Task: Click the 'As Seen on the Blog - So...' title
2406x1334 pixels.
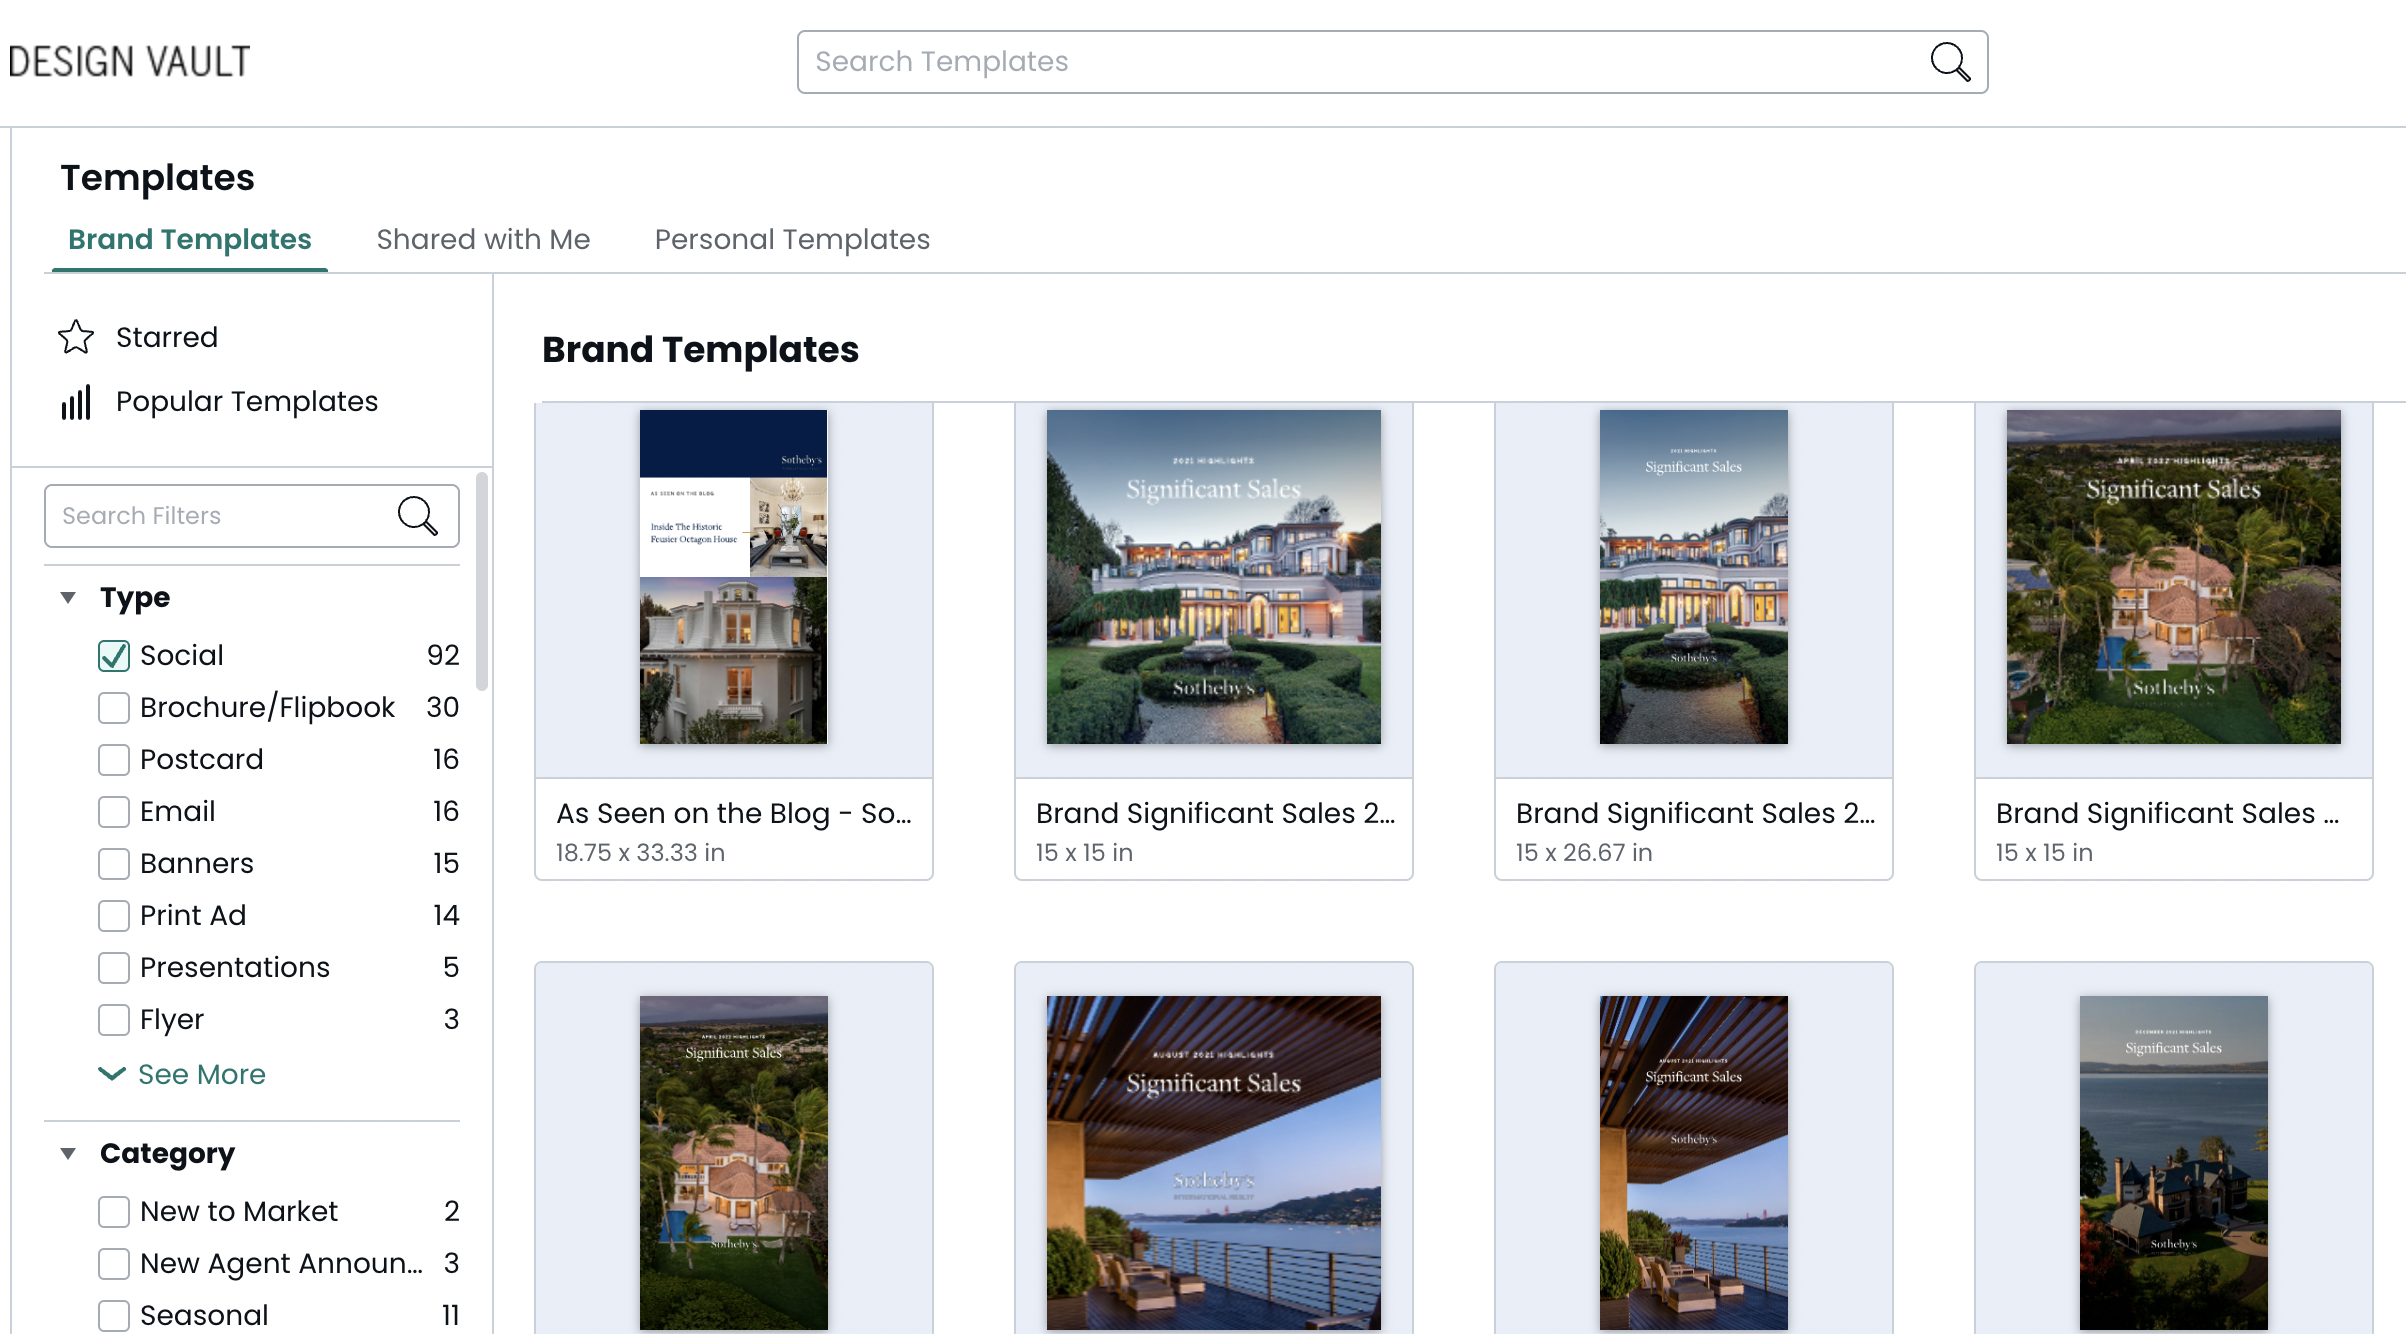Action: point(734,814)
